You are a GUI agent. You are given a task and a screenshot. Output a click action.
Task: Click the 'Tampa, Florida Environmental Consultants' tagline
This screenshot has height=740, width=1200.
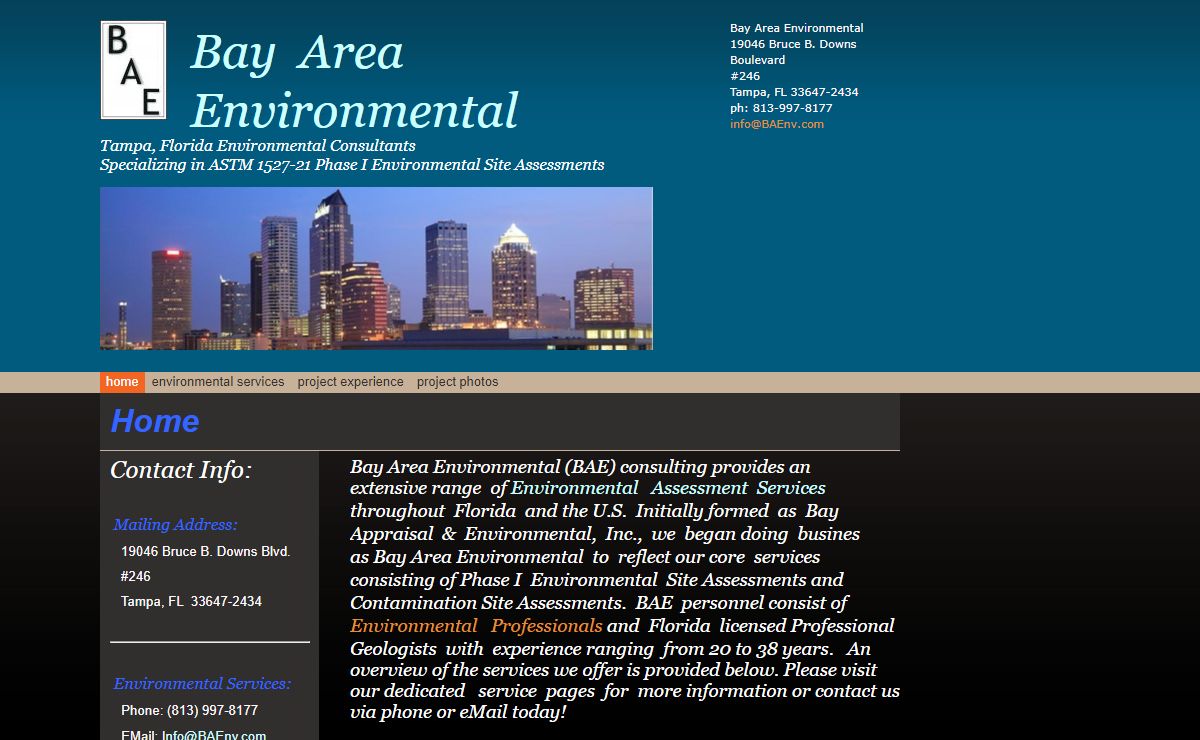(x=258, y=146)
